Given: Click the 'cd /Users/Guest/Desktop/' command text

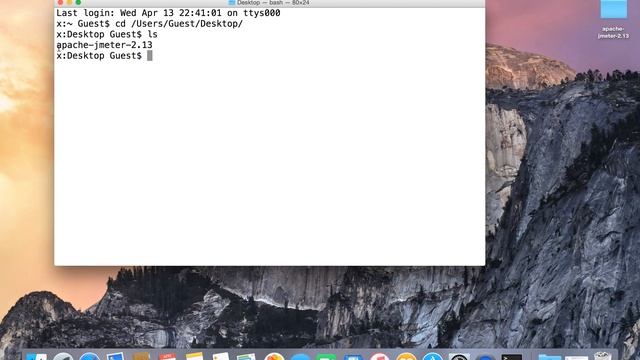Looking at the screenshot, I should click(x=179, y=24).
